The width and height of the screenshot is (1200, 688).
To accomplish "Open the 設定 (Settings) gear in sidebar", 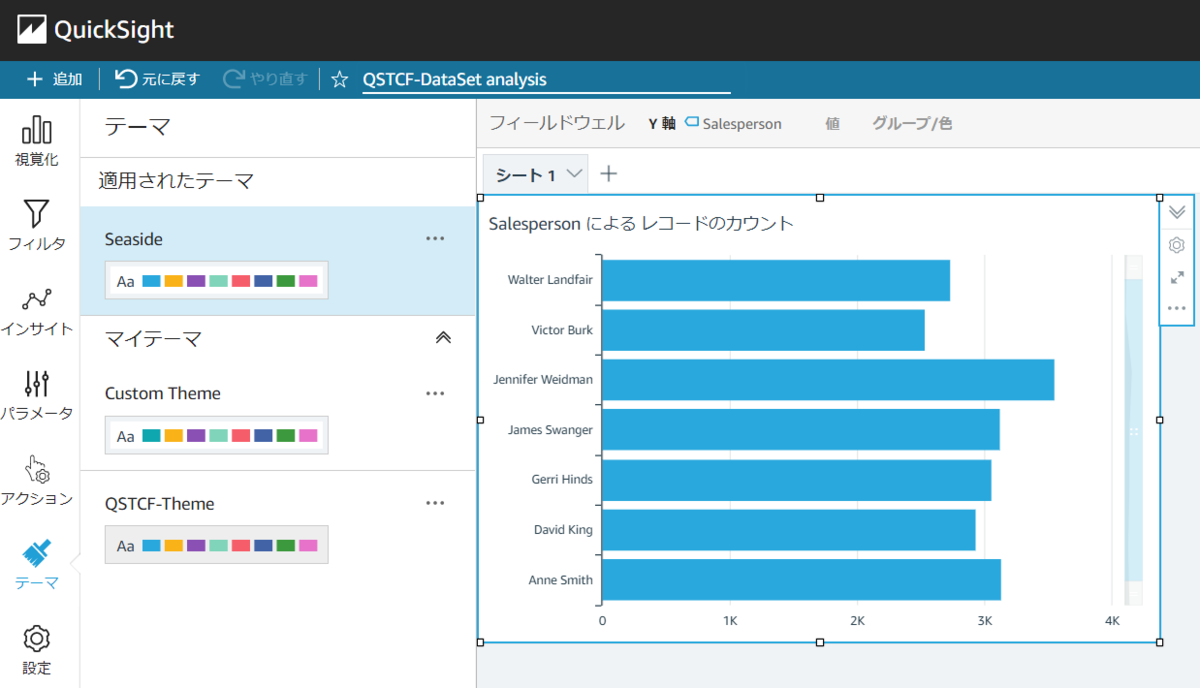I will [37, 649].
